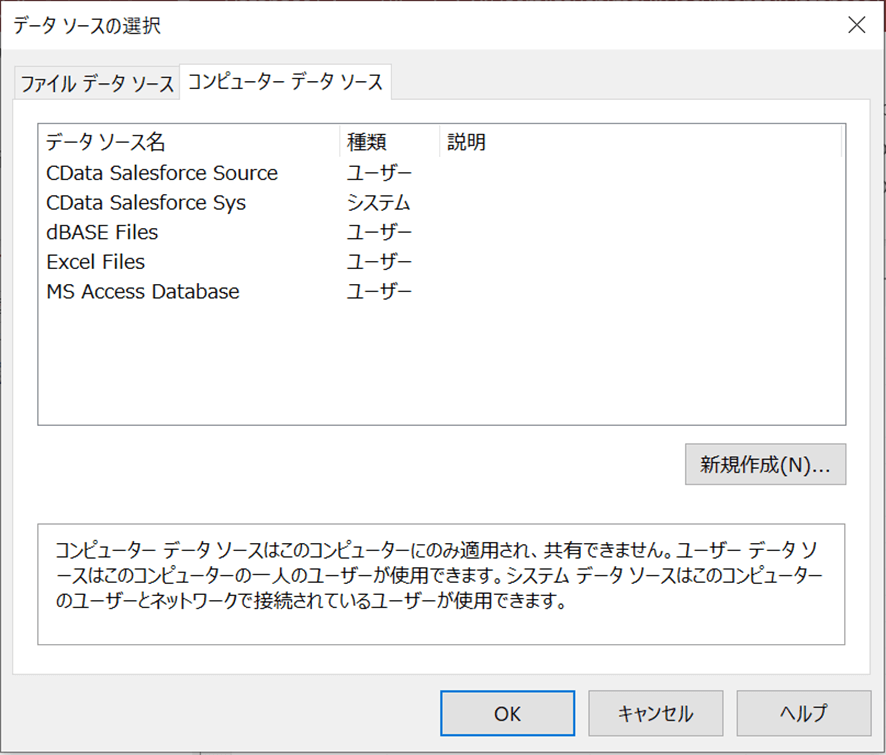
Task: Select the システム type next to CData Salesforce Sys
Action: [x=380, y=202]
